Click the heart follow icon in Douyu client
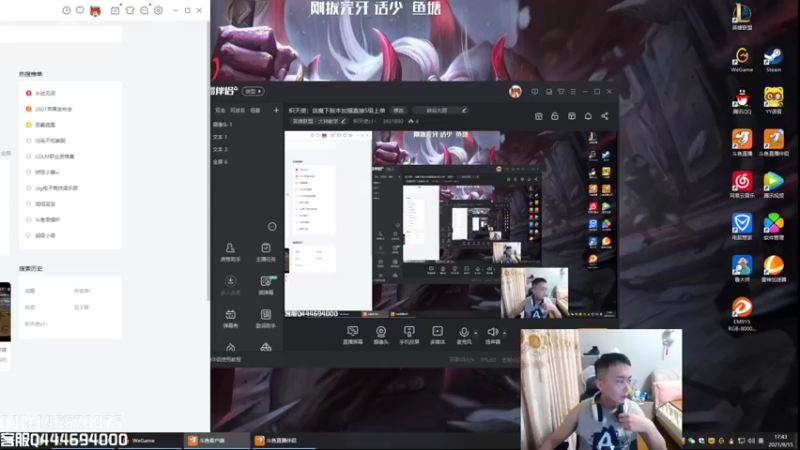Image resolution: width=800 pixels, height=450 pixels. point(80,10)
